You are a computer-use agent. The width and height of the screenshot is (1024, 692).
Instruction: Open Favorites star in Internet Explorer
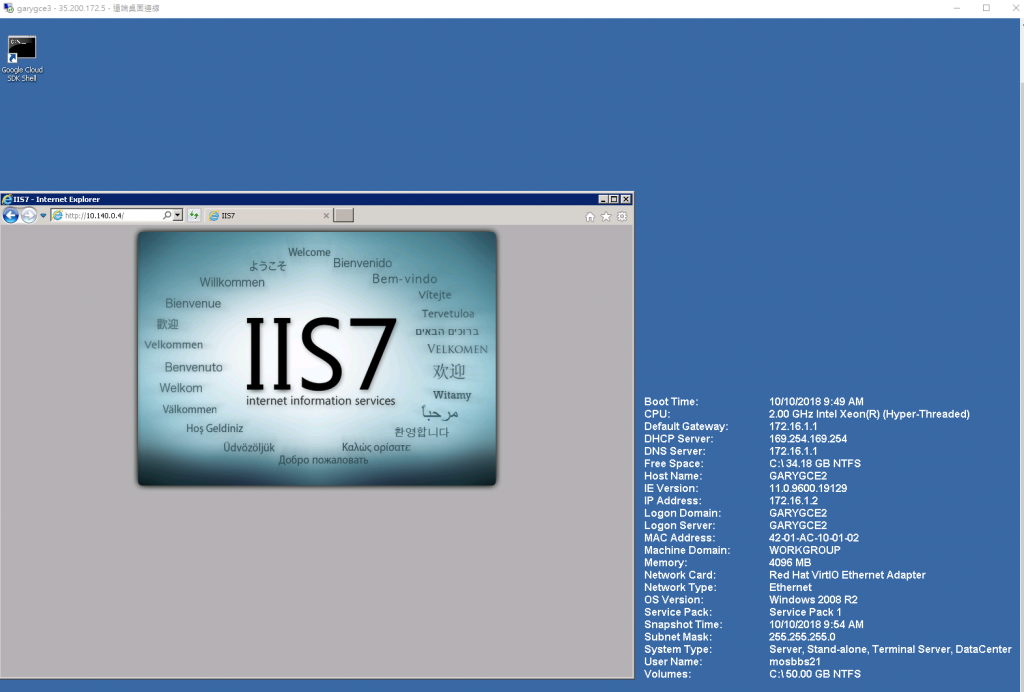[x=606, y=217]
